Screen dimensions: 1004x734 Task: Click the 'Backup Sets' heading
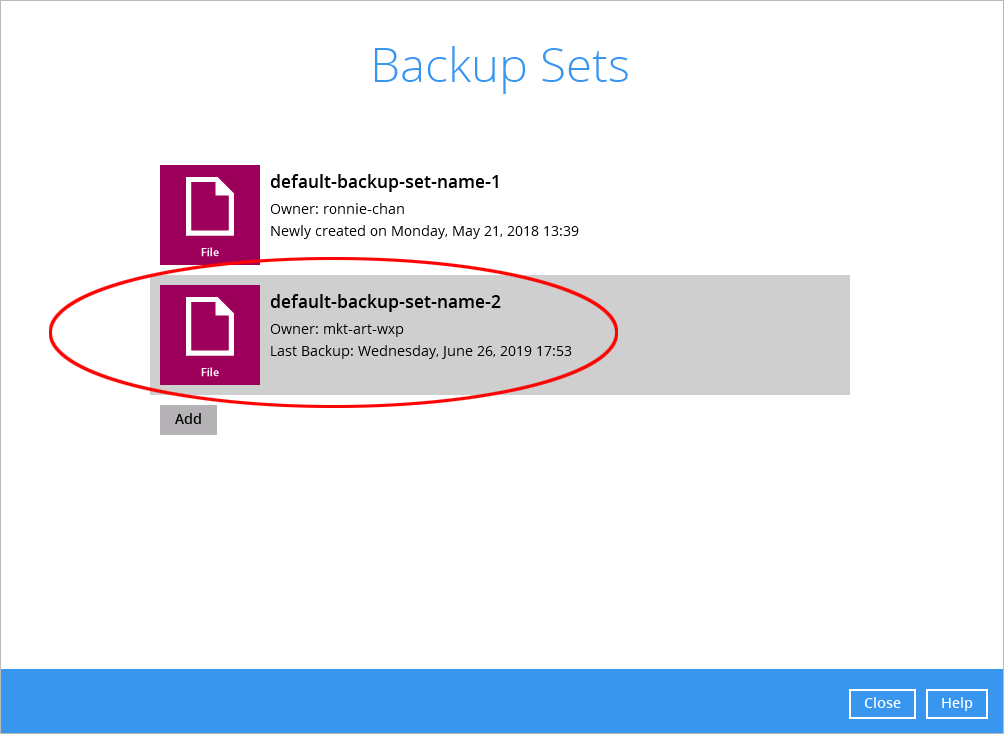pyautogui.click(x=501, y=66)
